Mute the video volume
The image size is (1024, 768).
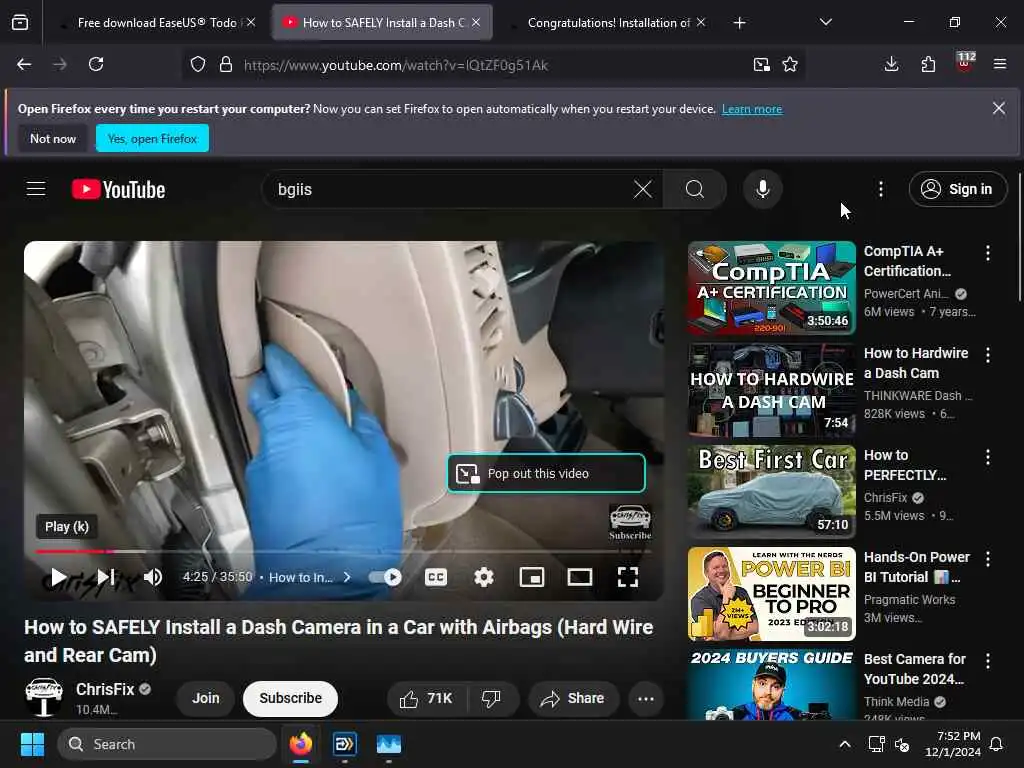[x=153, y=577]
